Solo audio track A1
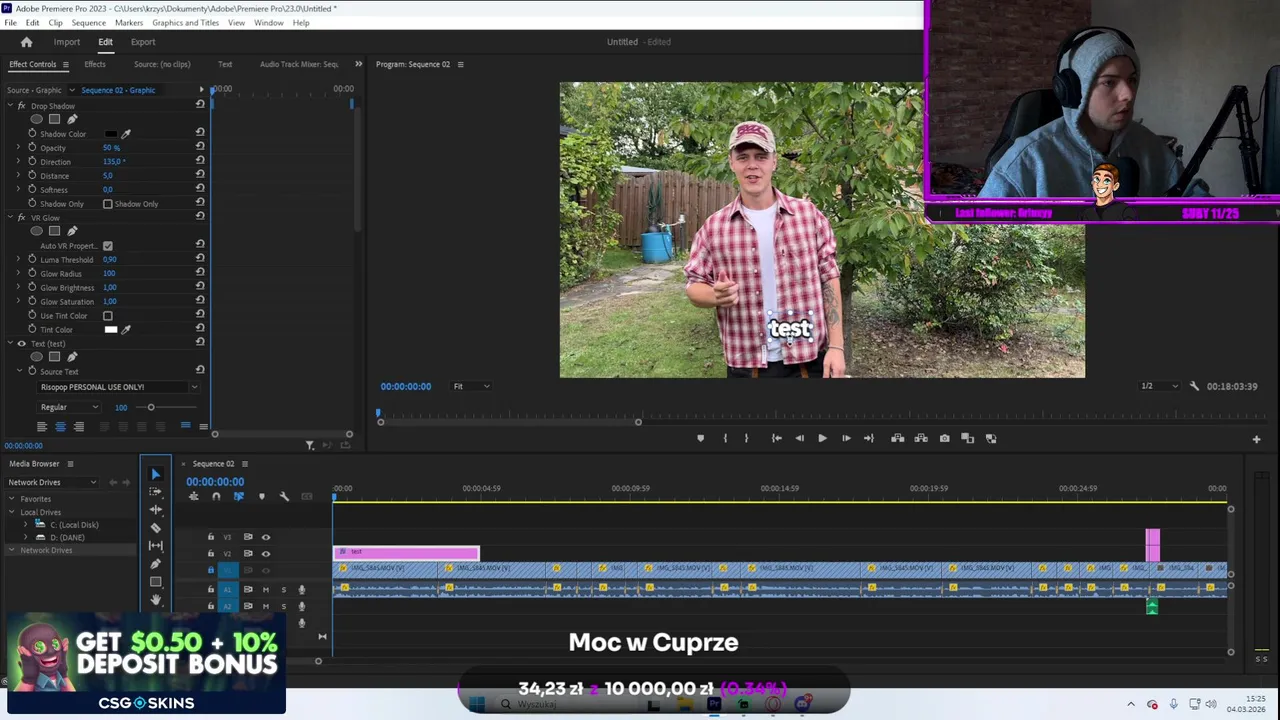1280x720 pixels. [x=283, y=589]
